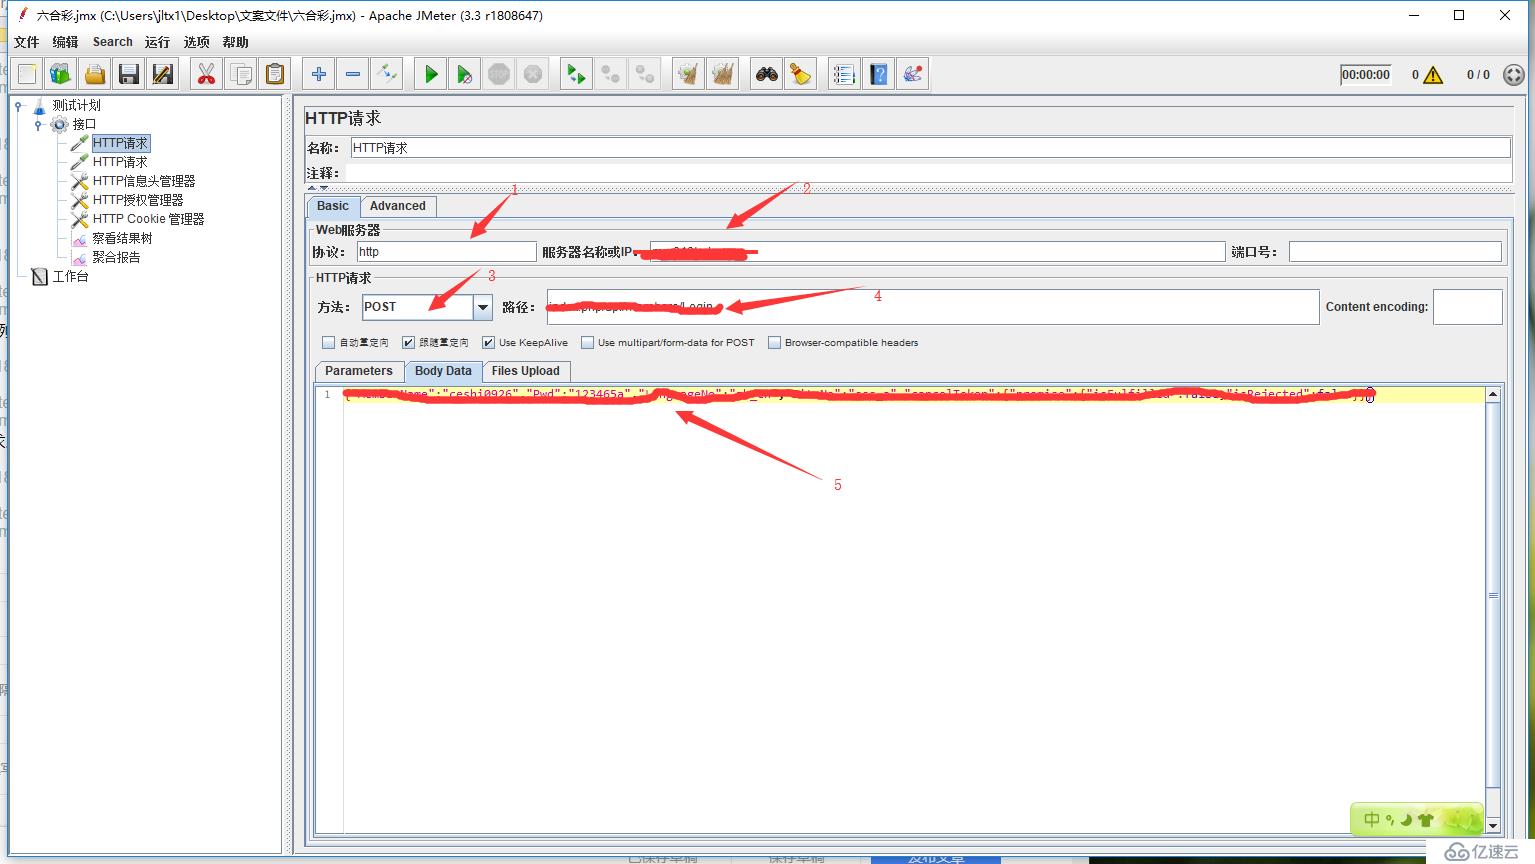Image resolution: width=1535 pixels, height=864 pixels.
Task: Select the 接口 thread group node
Action: tap(84, 124)
